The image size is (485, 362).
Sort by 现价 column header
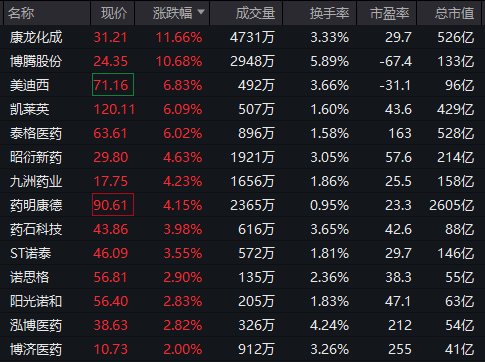click(113, 13)
